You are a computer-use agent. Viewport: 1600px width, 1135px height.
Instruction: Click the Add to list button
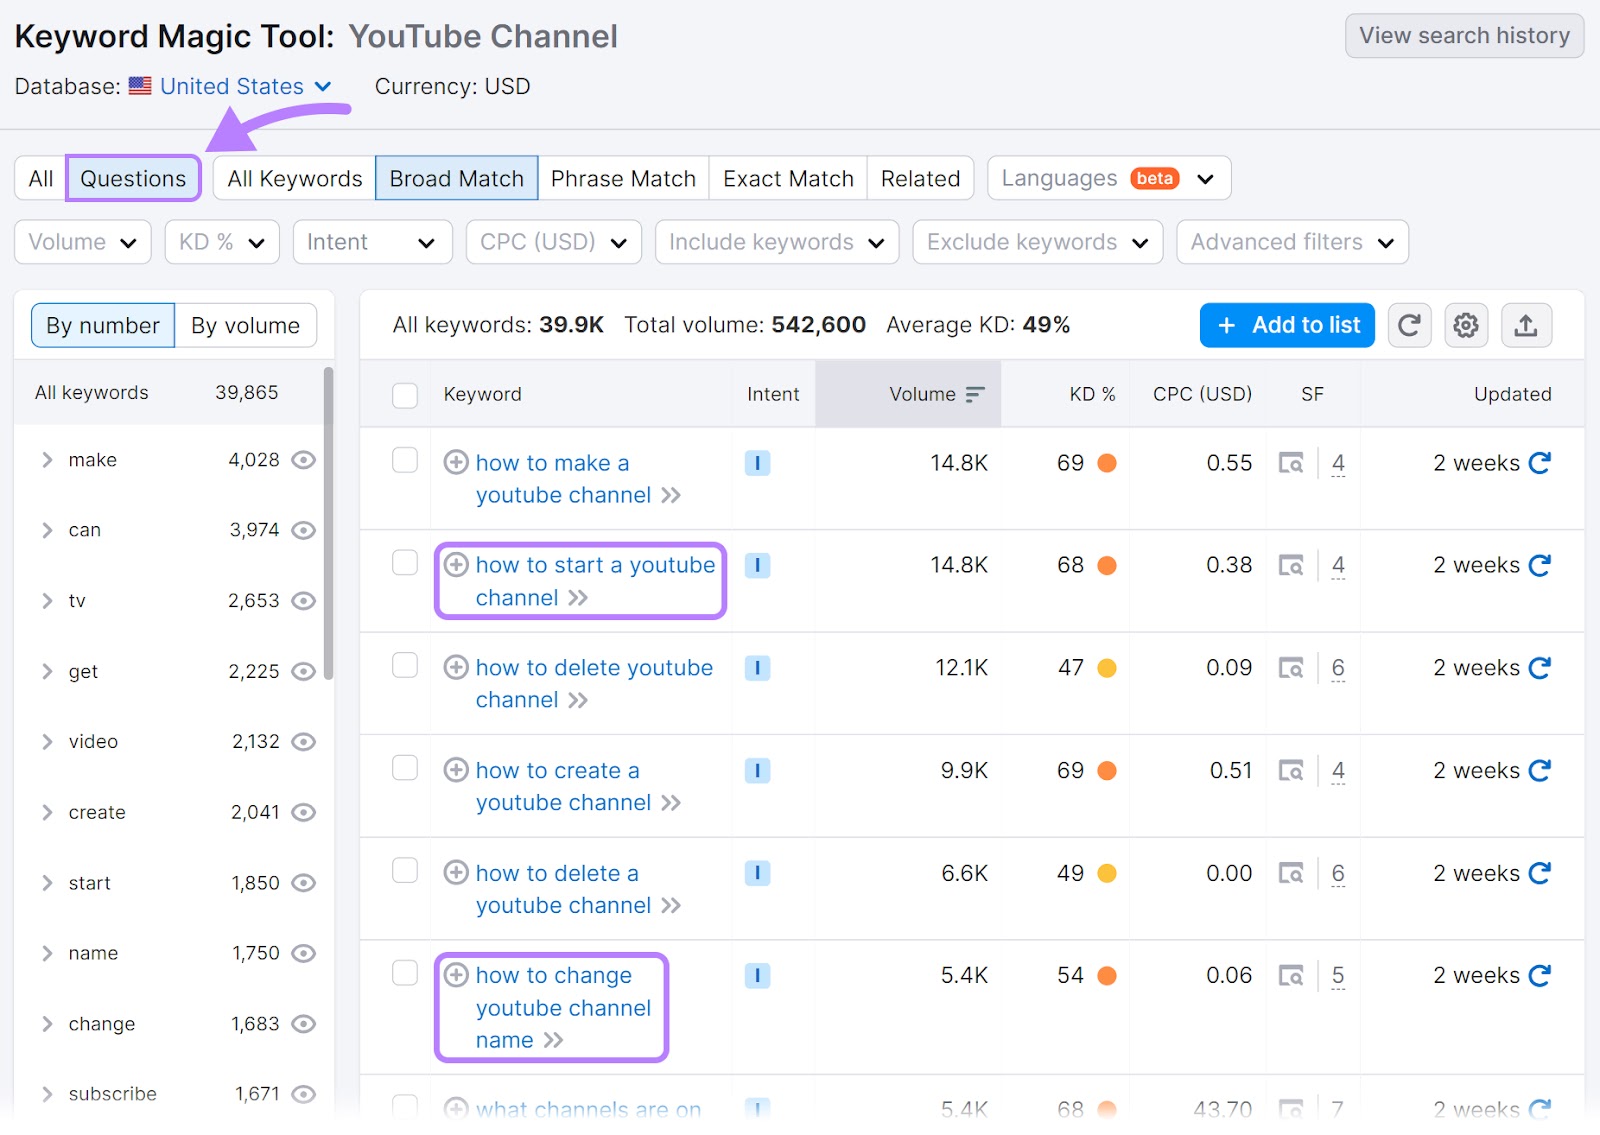pyautogui.click(x=1286, y=325)
